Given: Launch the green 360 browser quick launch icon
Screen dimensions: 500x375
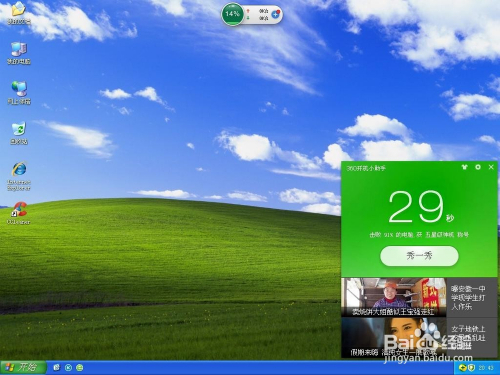Looking at the screenshot, I should [x=80, y=367].
